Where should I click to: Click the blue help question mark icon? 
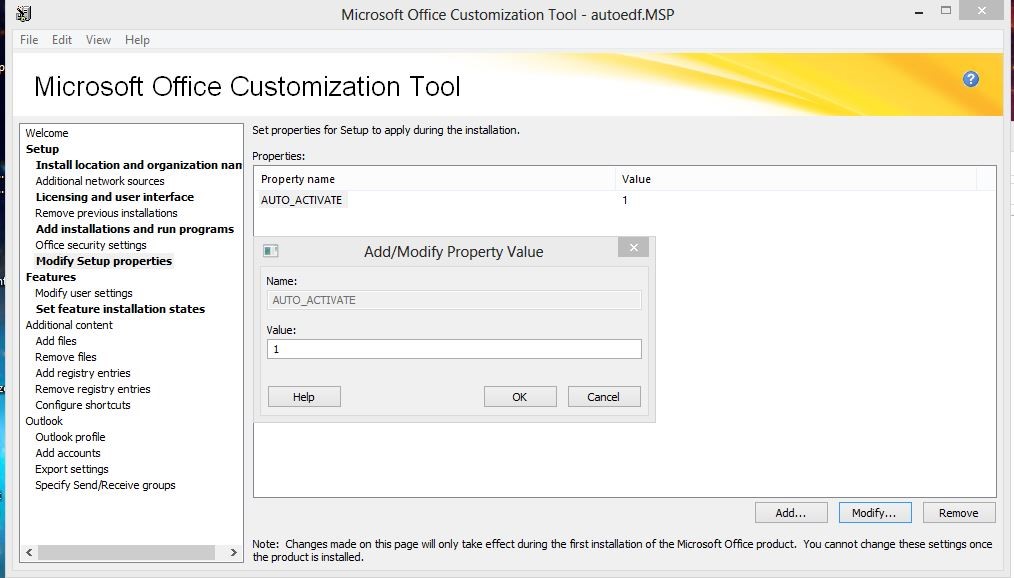(970, 79)
